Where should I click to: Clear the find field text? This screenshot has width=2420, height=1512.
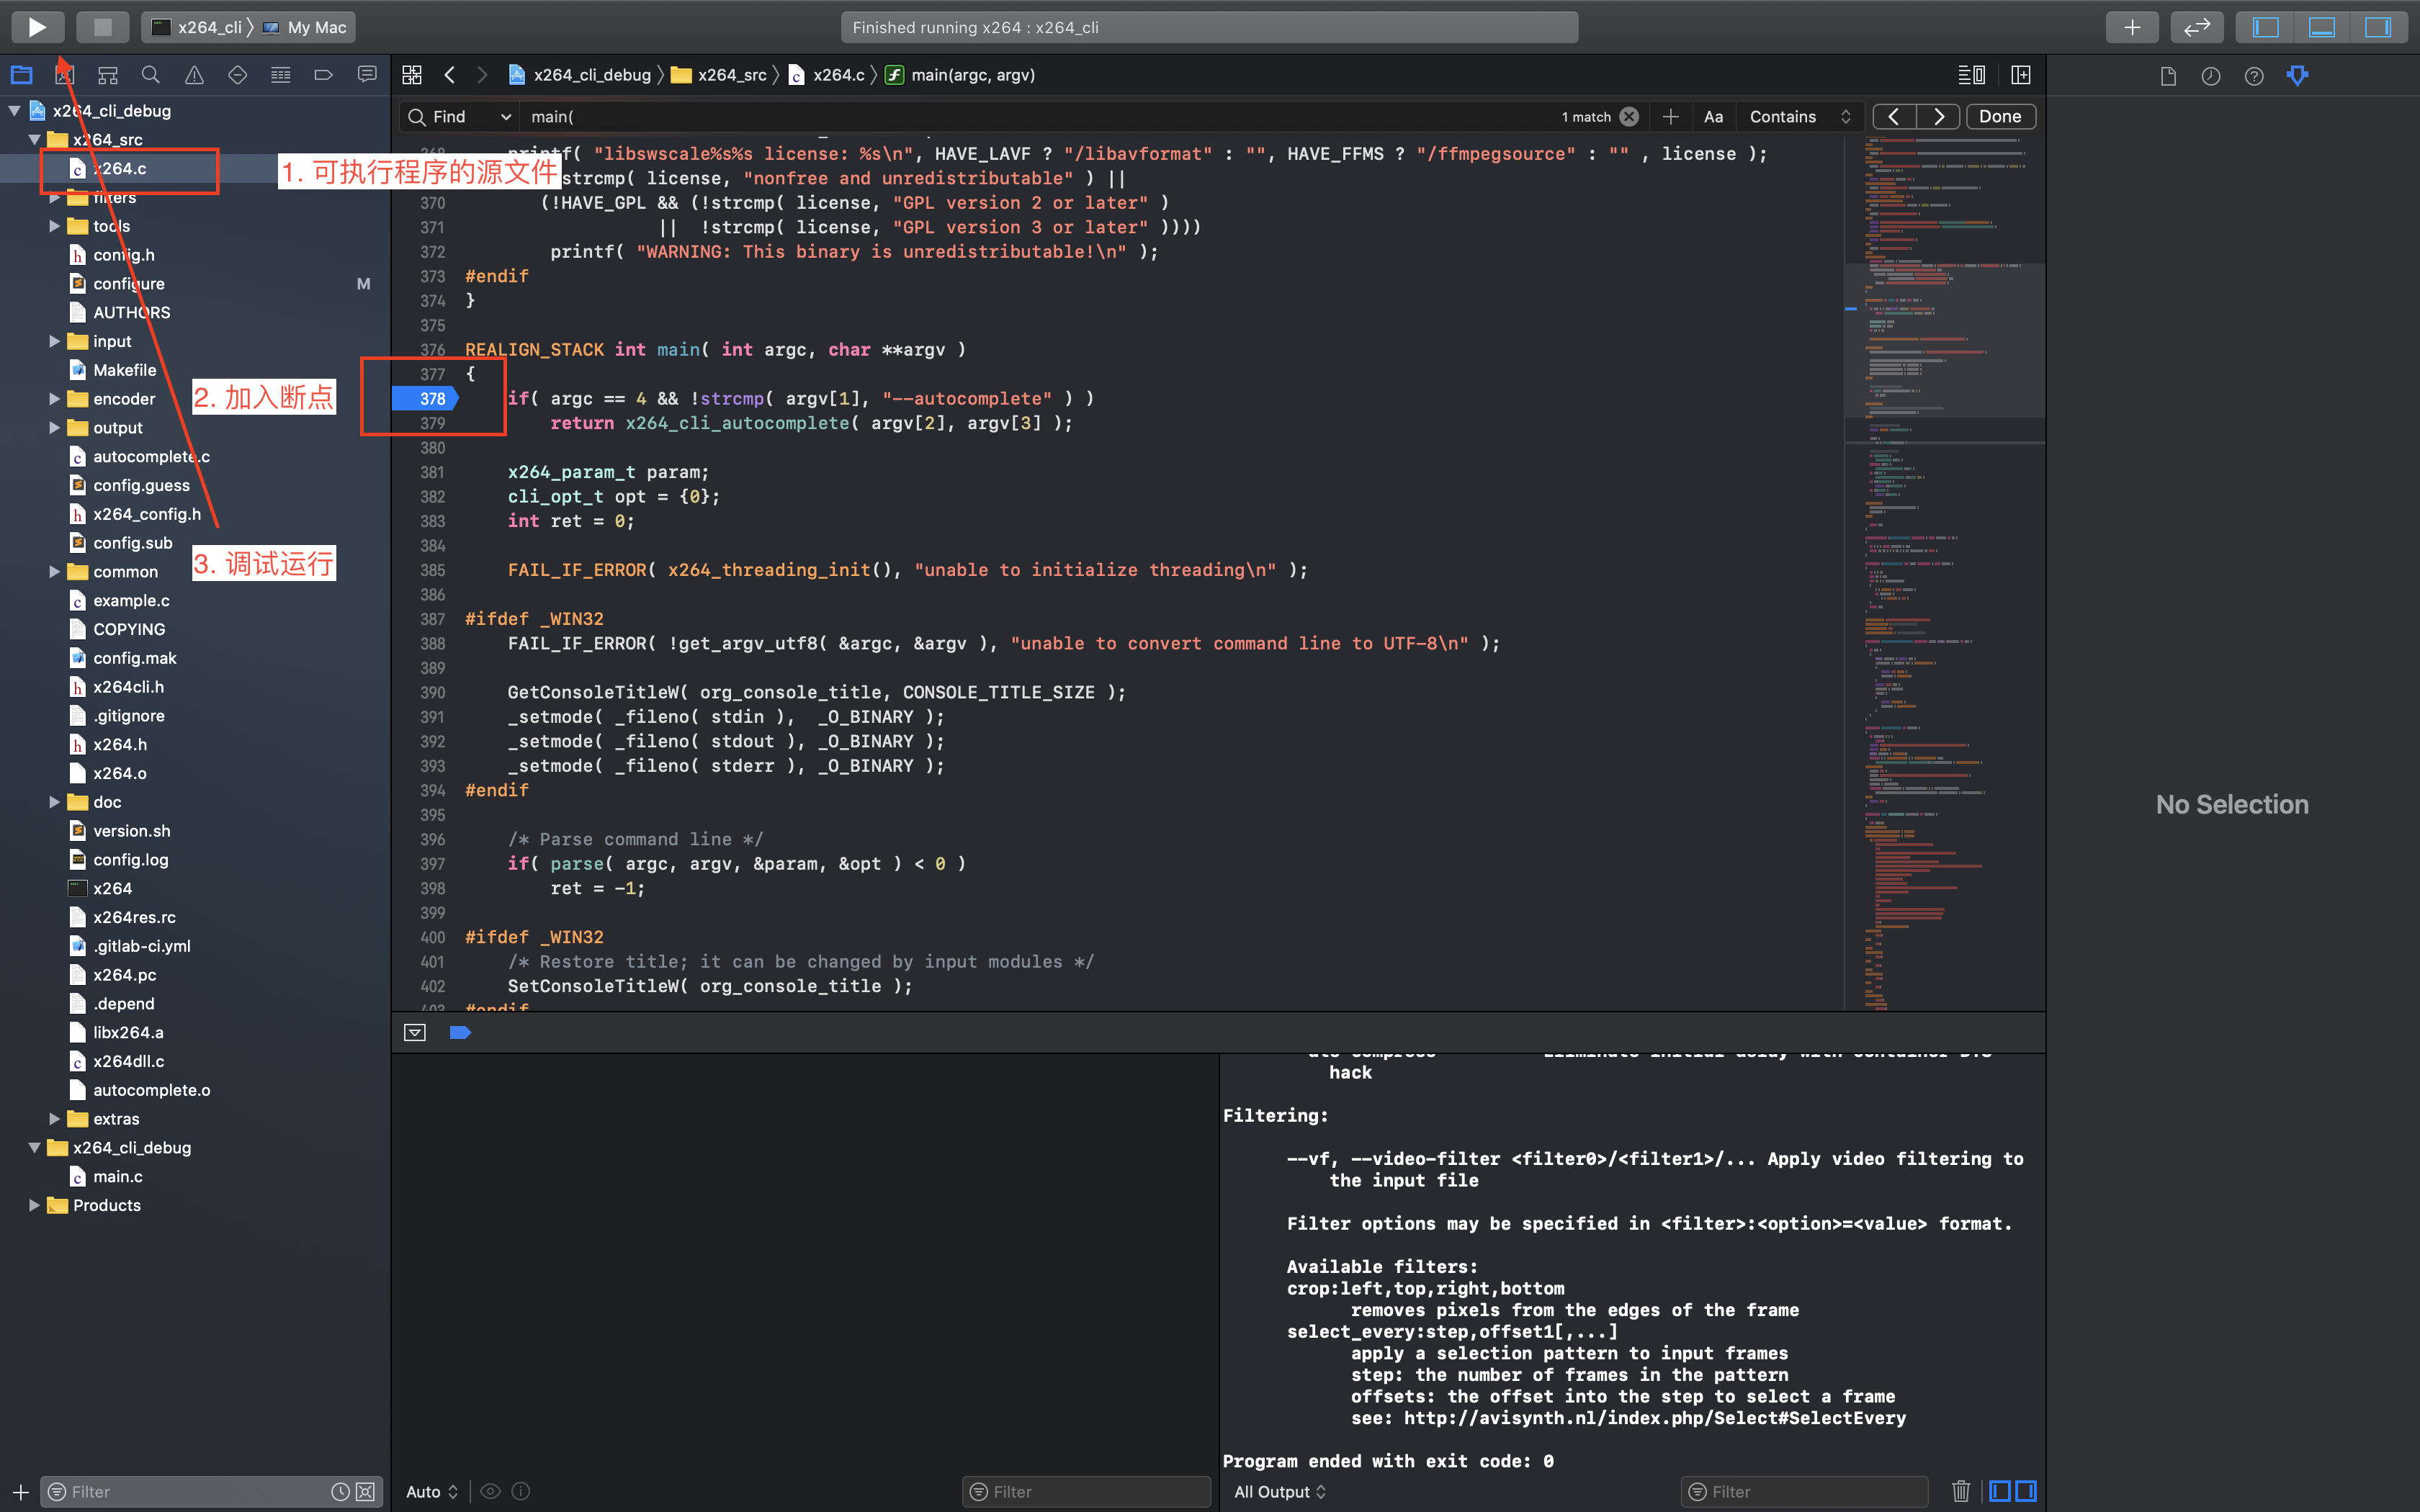pyautogui.click(x=1629, y=117)
